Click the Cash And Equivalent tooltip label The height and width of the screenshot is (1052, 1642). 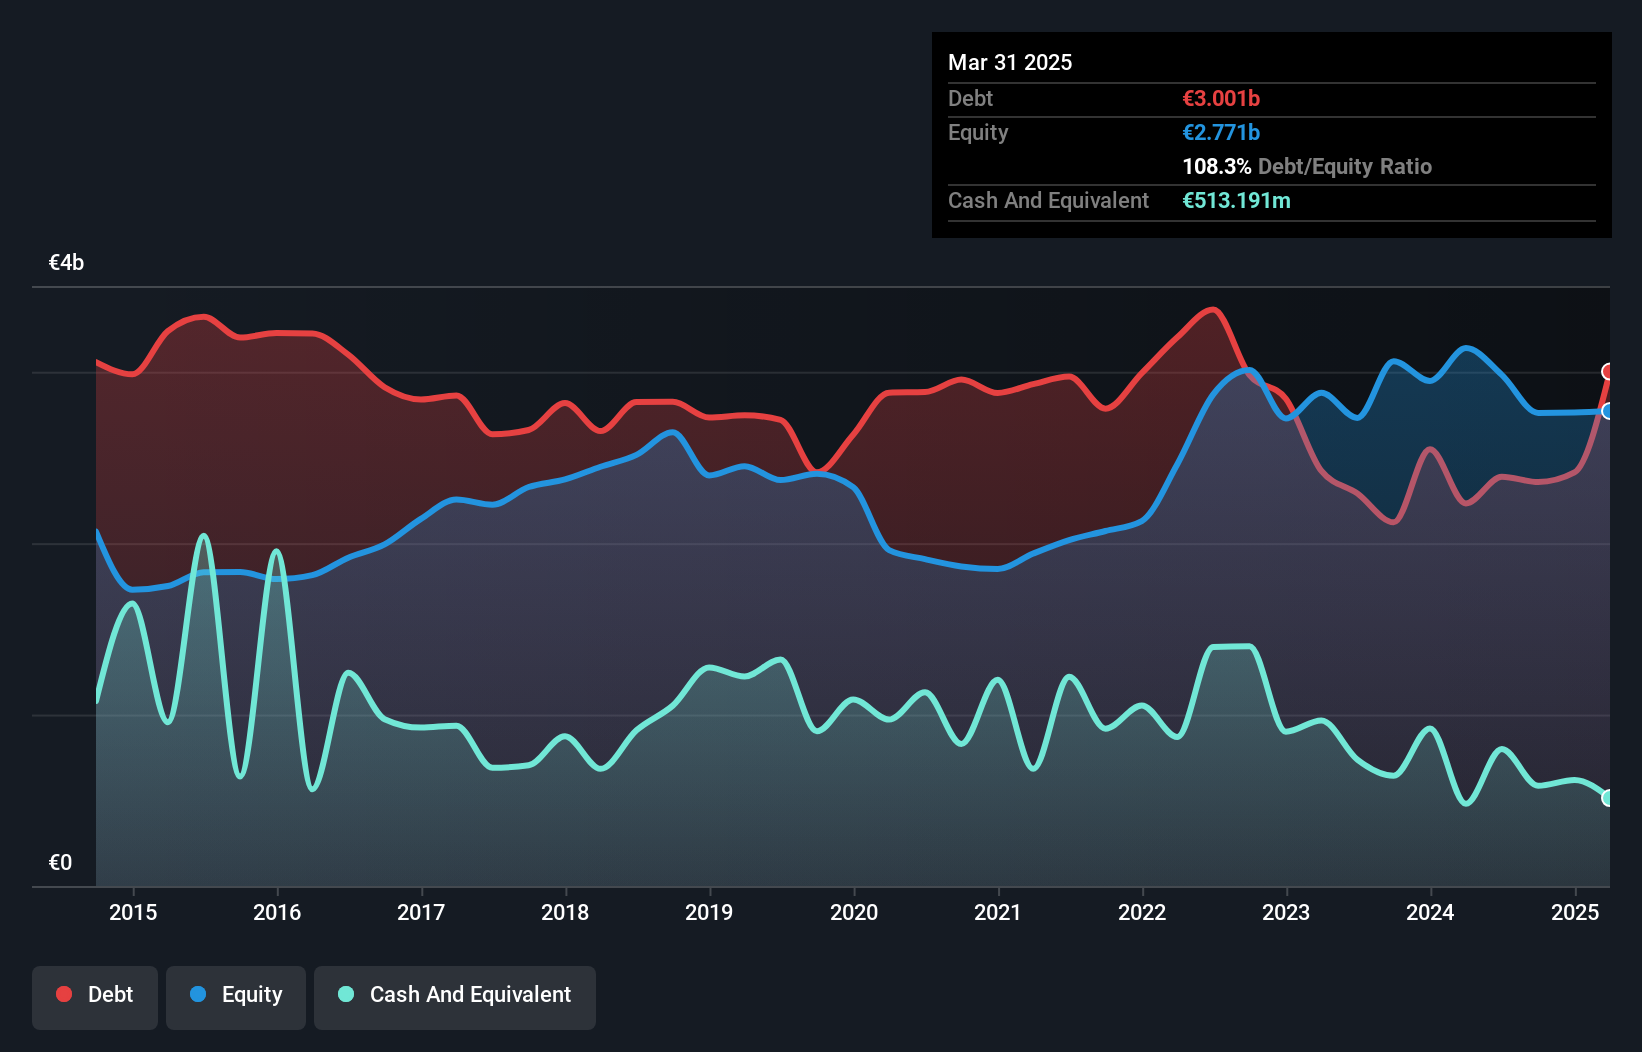[1048, 200]
